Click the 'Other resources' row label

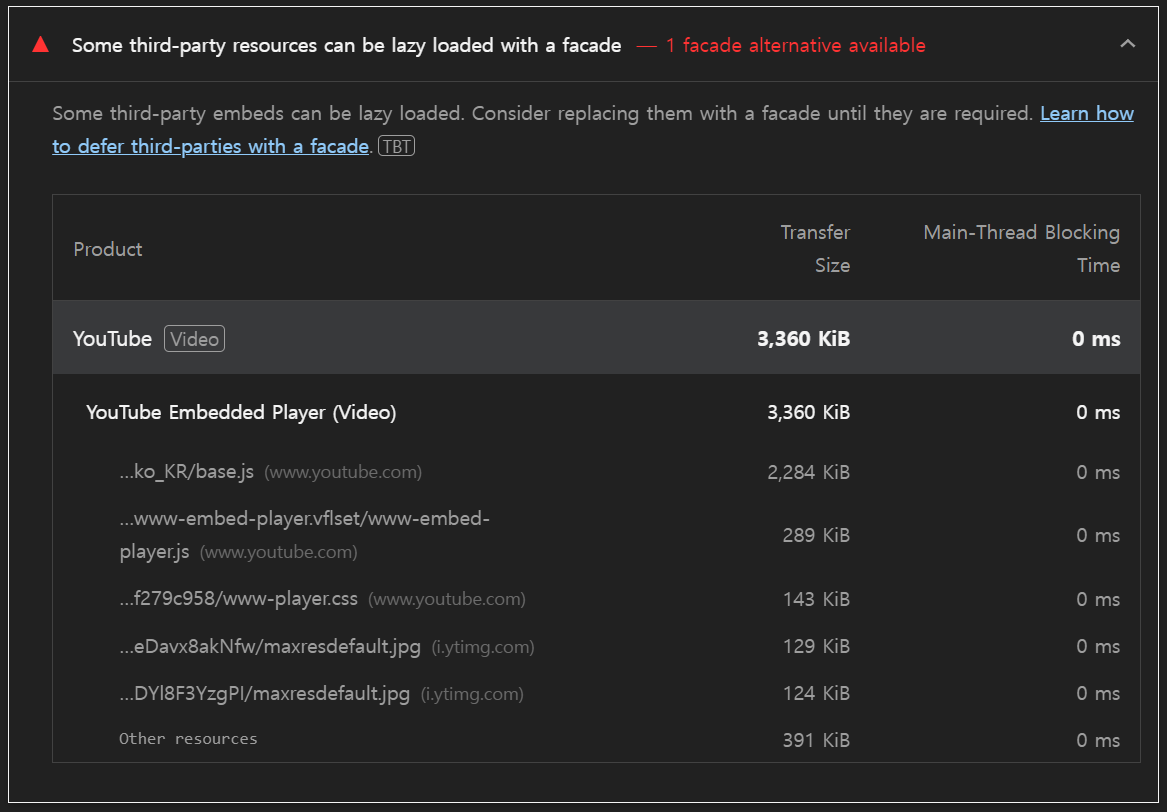[188, 738]
